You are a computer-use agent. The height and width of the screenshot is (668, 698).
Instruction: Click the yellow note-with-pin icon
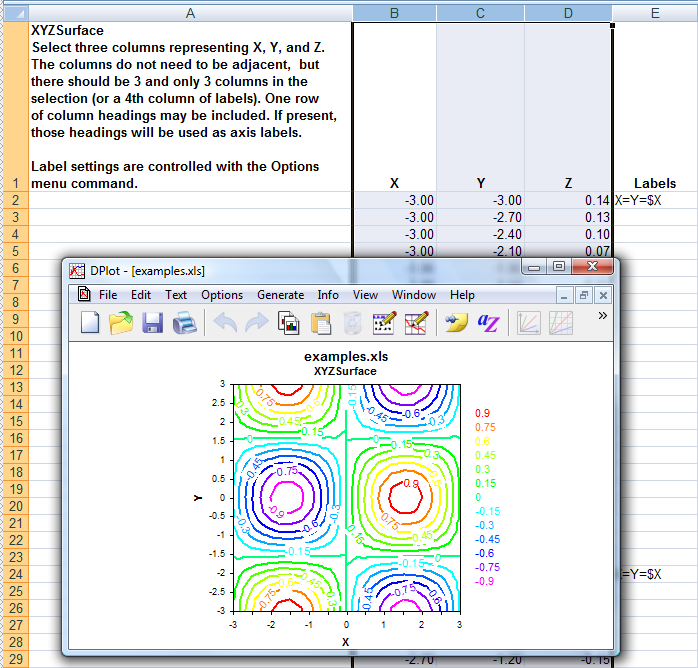pos(456,323)
